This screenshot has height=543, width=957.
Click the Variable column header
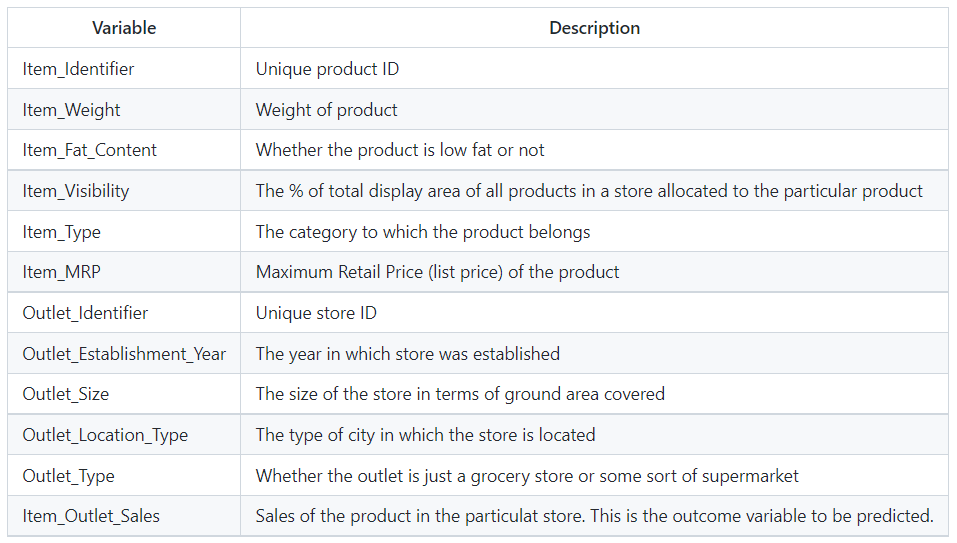pos(124,28)
